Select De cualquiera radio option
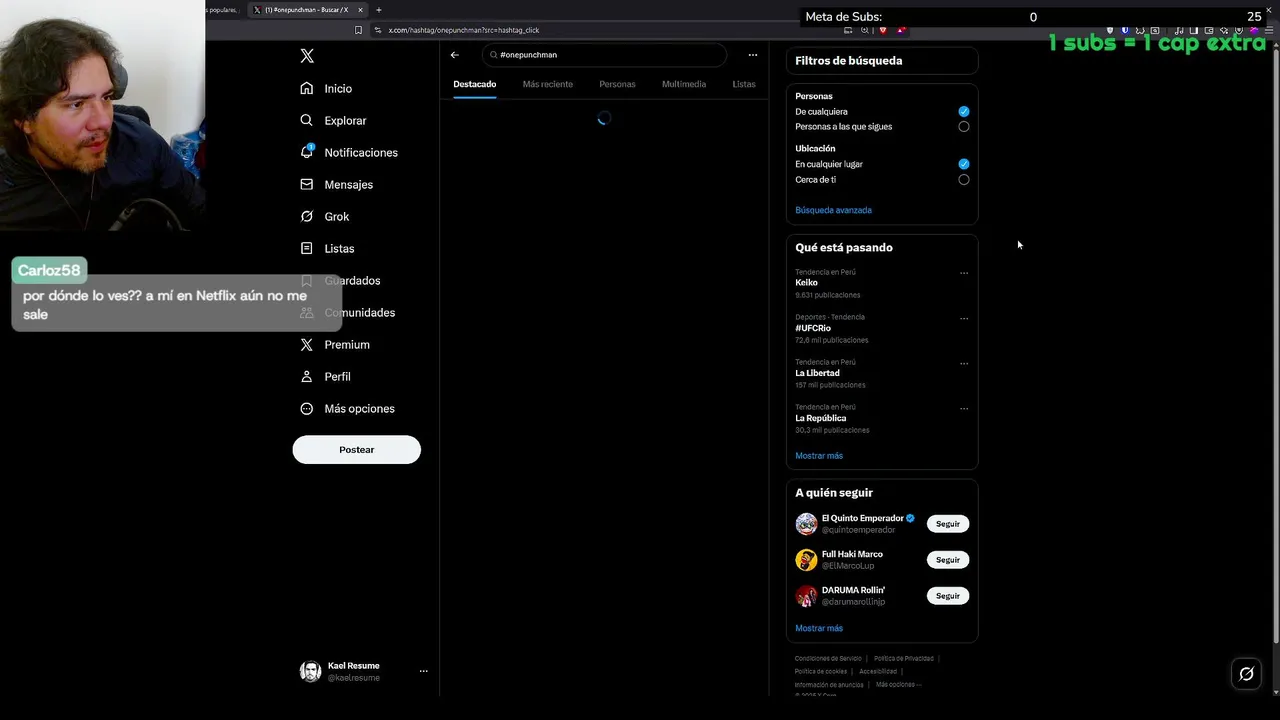The width and height of the screenshot is (1280, 720). (964, 111)
